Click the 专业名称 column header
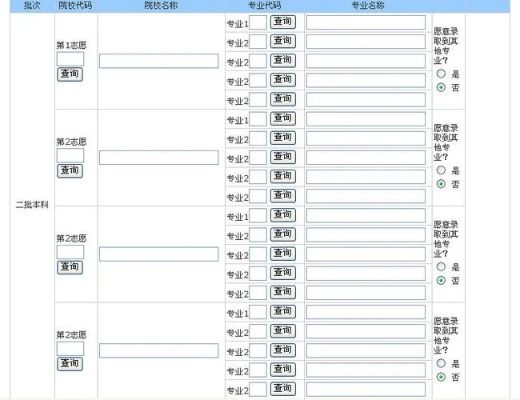Viewport: 520px width, 400px height. click(x=368, y=5)
